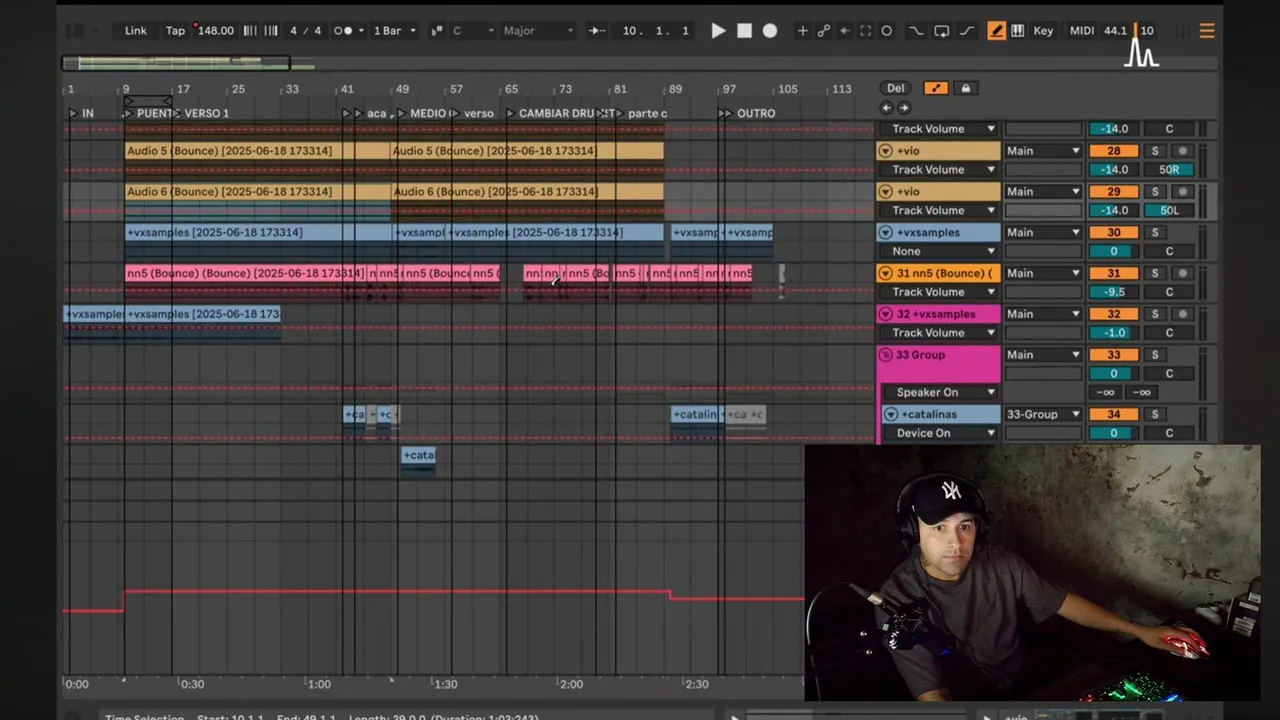
Task: Click the 4 / 4 time signature field
Action: (x=306, y=31)
